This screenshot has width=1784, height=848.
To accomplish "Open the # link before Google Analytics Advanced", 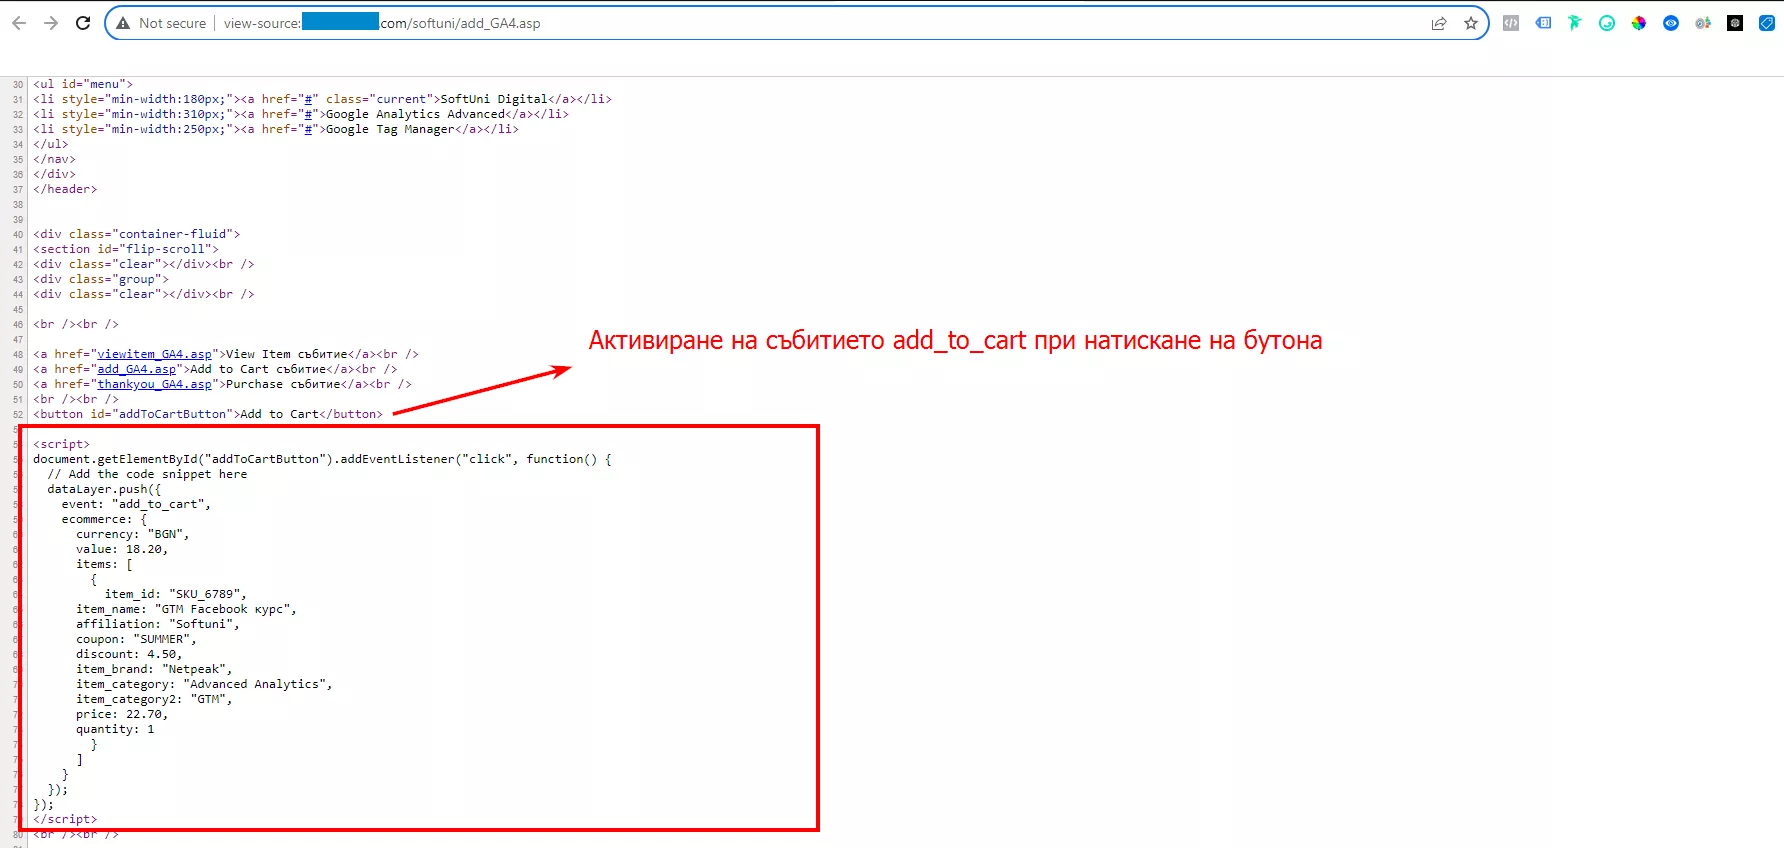I will coord(308,114).
